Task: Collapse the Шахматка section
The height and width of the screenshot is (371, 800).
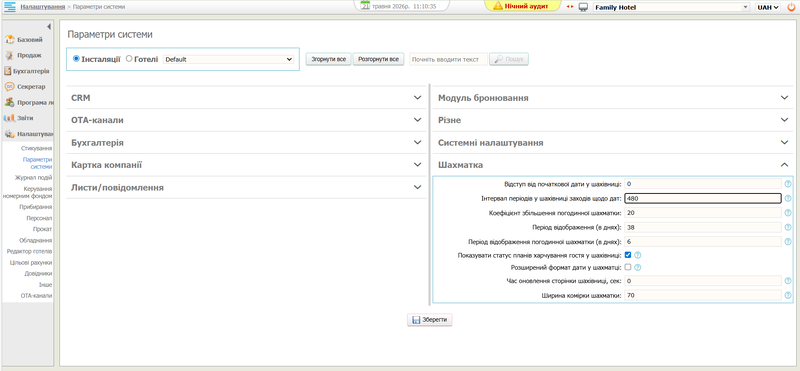Action: [613, 165]
